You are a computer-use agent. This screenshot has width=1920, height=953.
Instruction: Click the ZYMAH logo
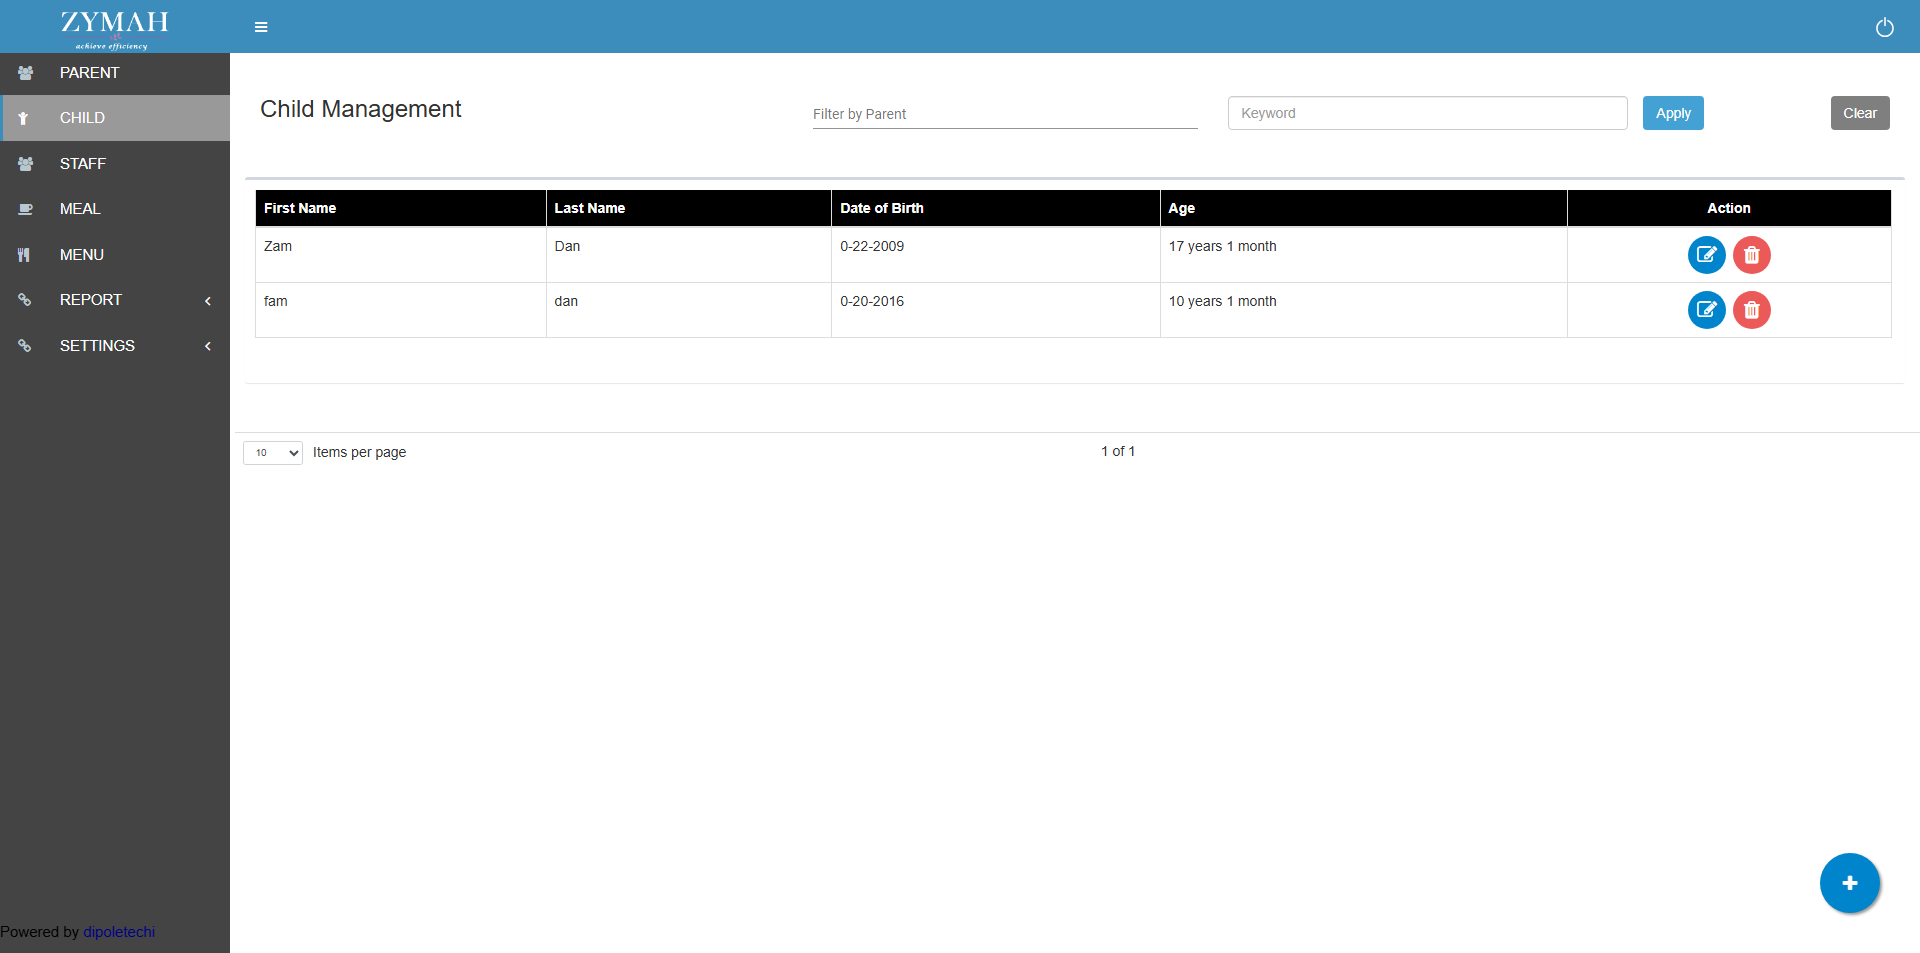coord(114,27)
